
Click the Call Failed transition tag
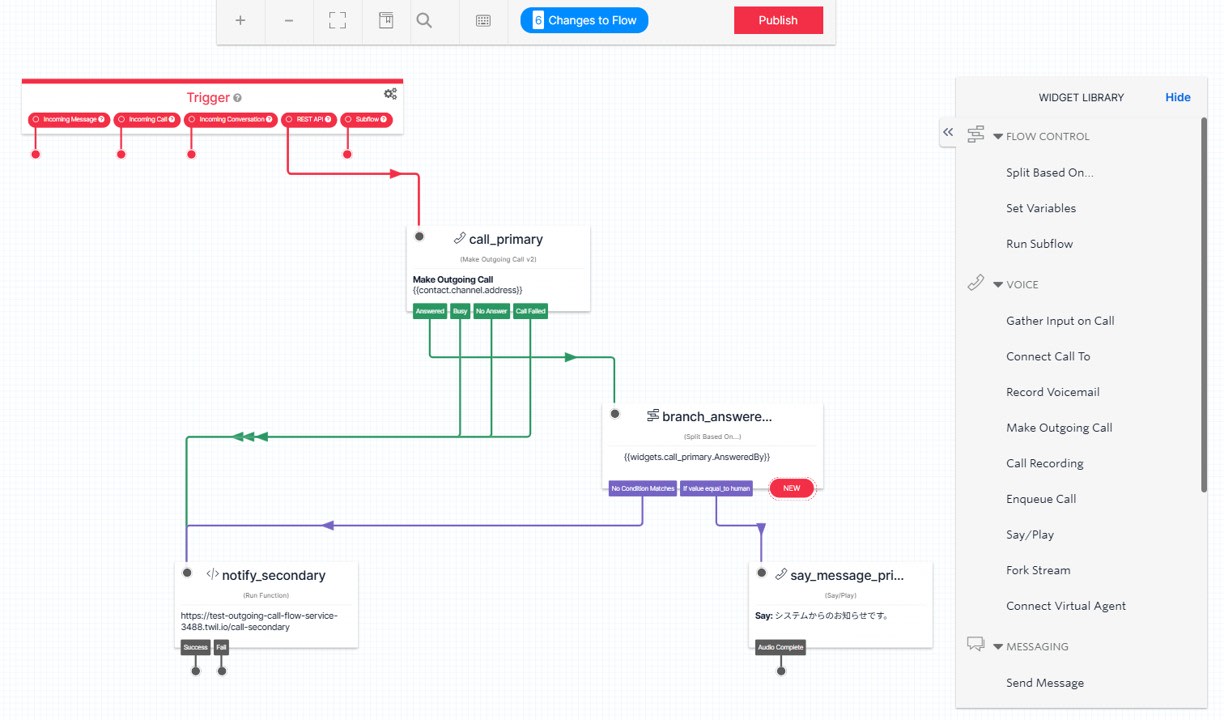coord(530,311)
